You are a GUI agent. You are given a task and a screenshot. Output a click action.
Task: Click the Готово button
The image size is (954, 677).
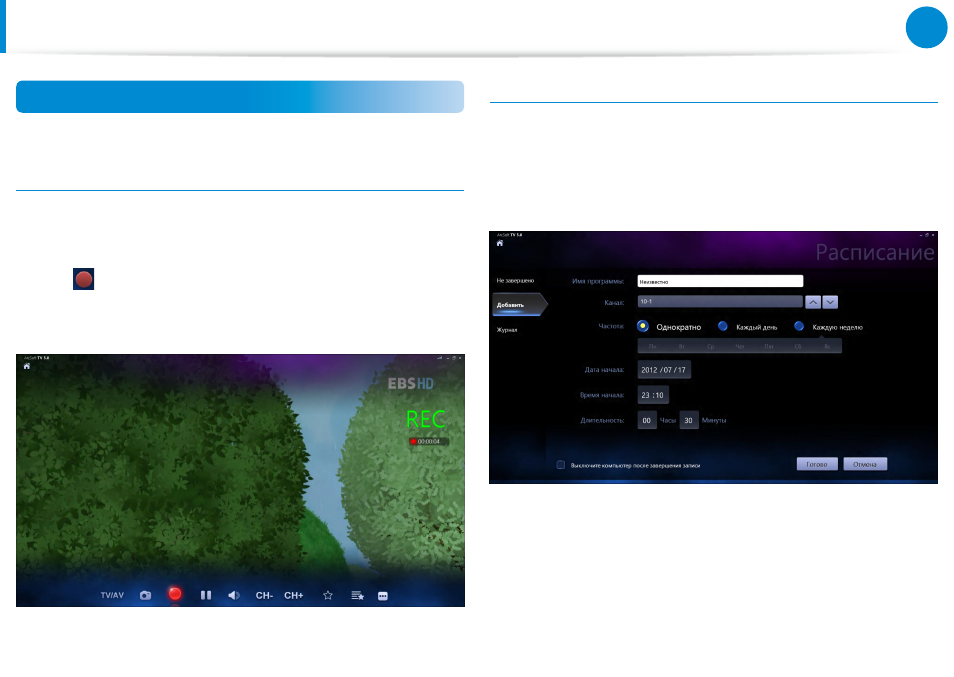[x=817, y=464]
